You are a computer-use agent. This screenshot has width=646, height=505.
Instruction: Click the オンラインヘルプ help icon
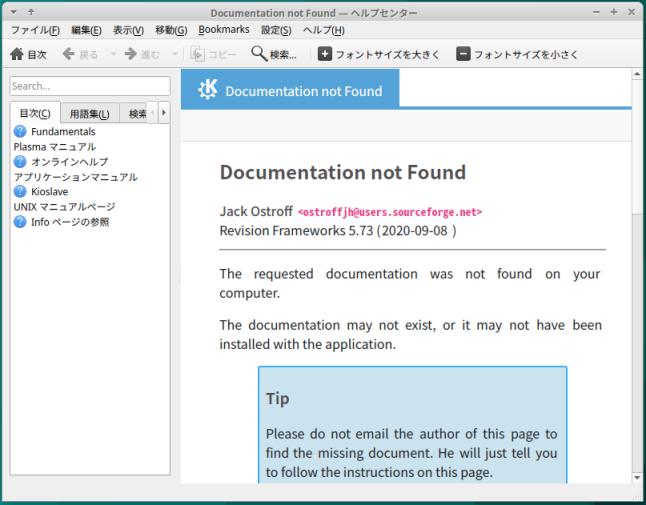coord(20,161)
